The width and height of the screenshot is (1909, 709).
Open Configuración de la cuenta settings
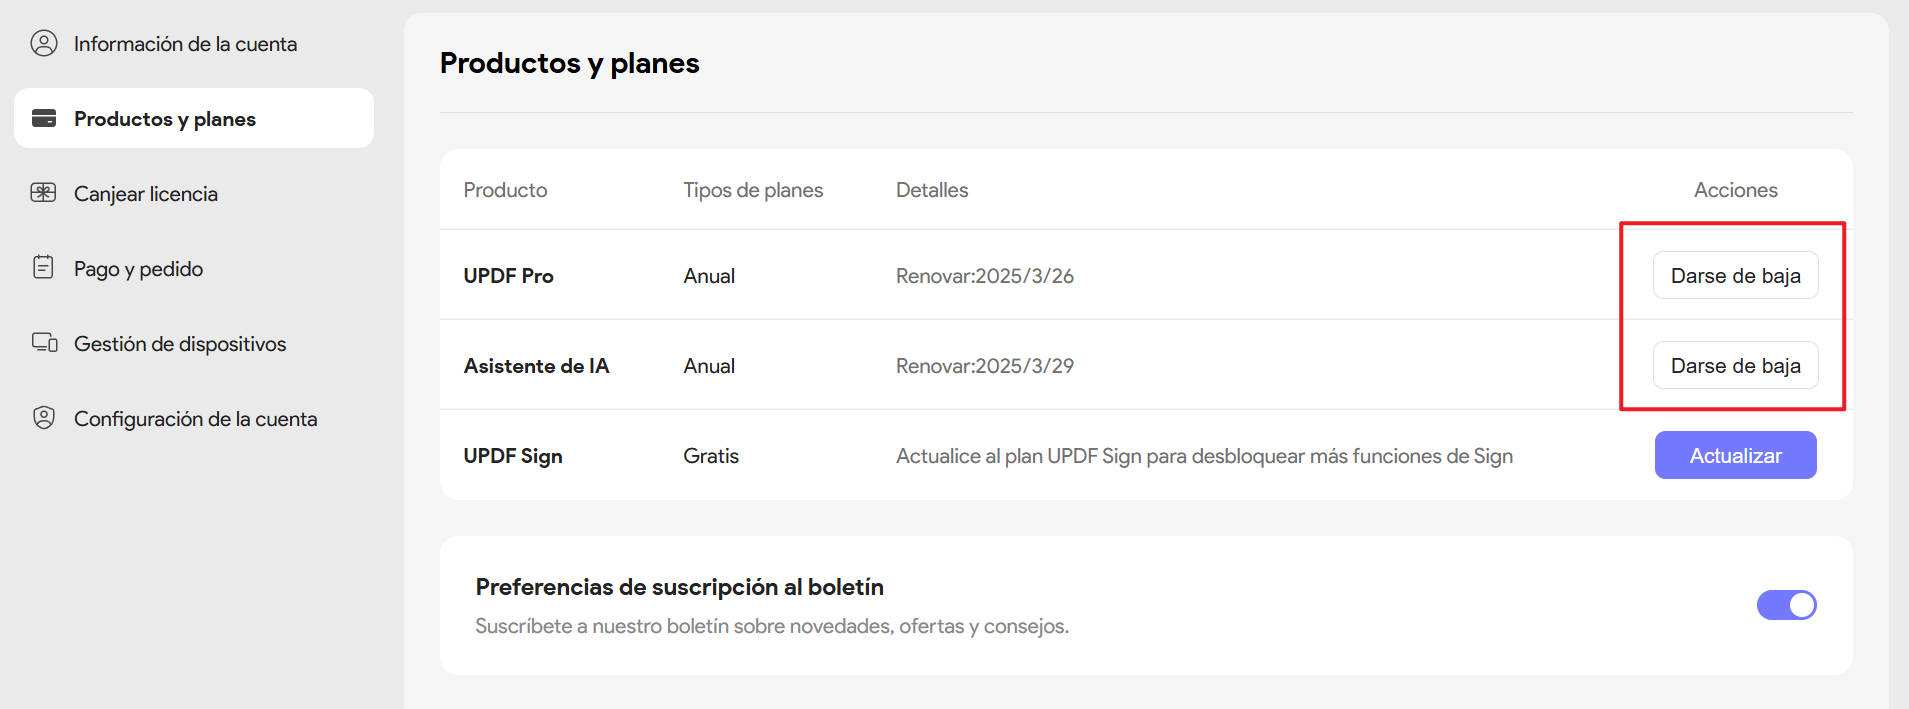195,419
